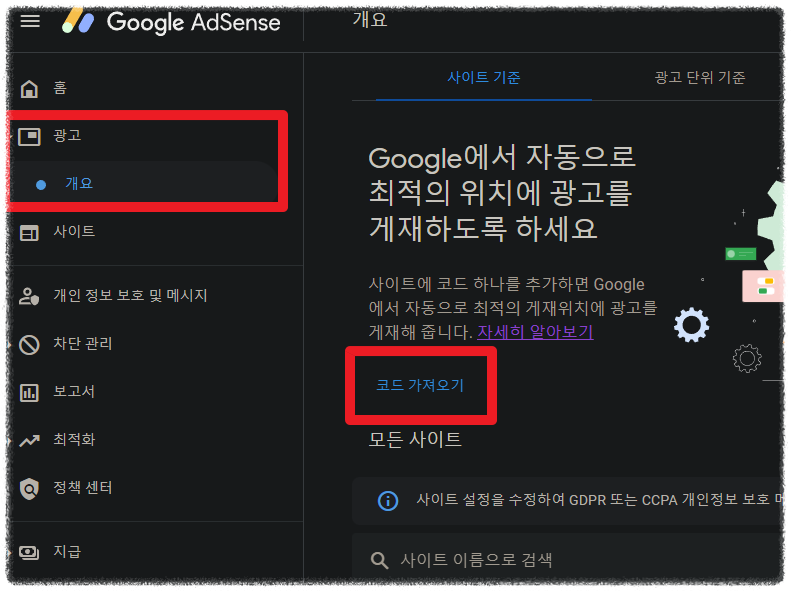The image size is (791, 591).
Task: Open the 보고서 menu item
Action: 74,391
